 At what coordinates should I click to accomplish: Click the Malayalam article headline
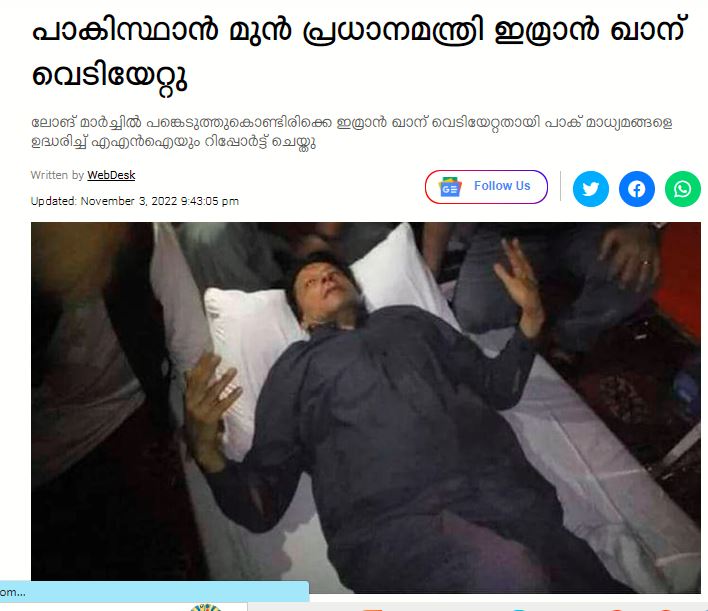tap(359, 53)
